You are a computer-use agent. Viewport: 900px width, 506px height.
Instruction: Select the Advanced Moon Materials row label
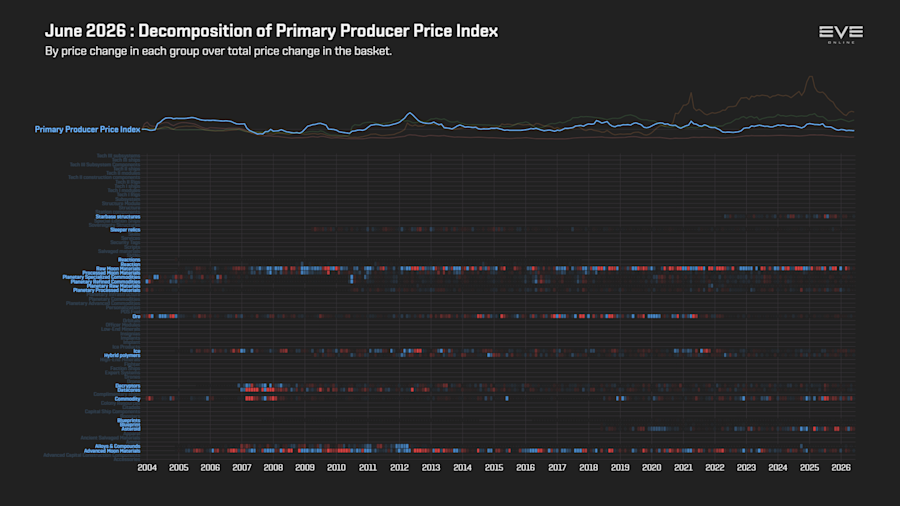(112, 451)
